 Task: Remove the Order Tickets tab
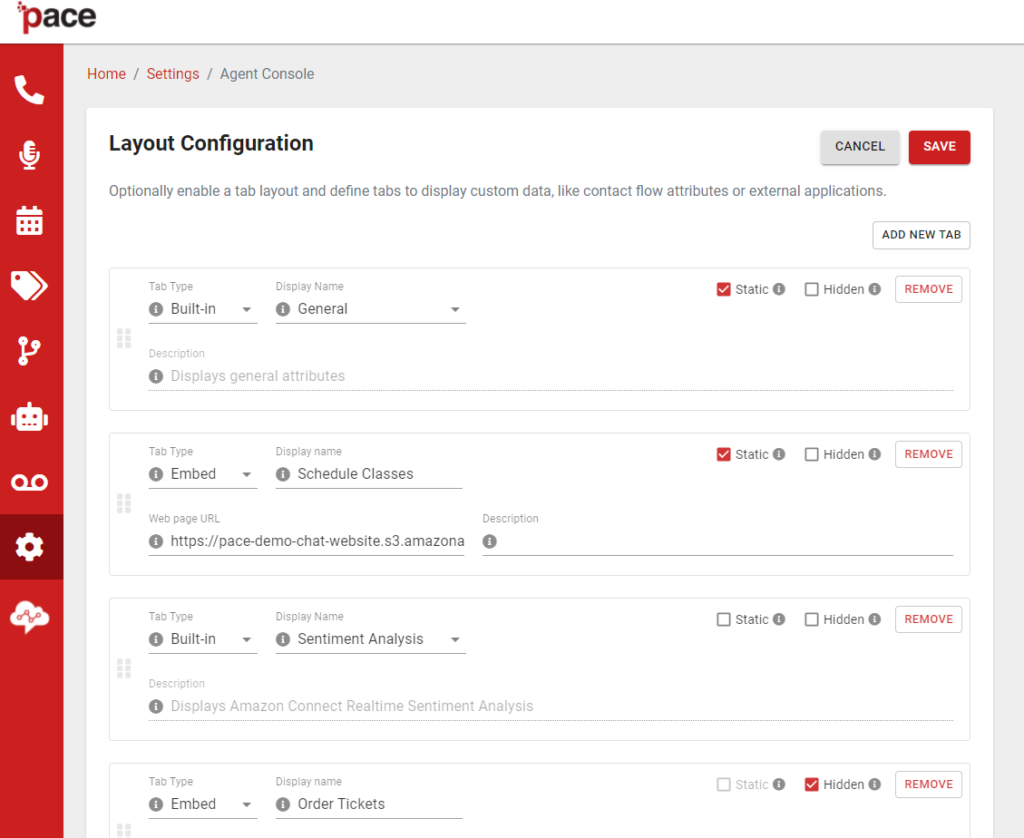click(928, 784)
